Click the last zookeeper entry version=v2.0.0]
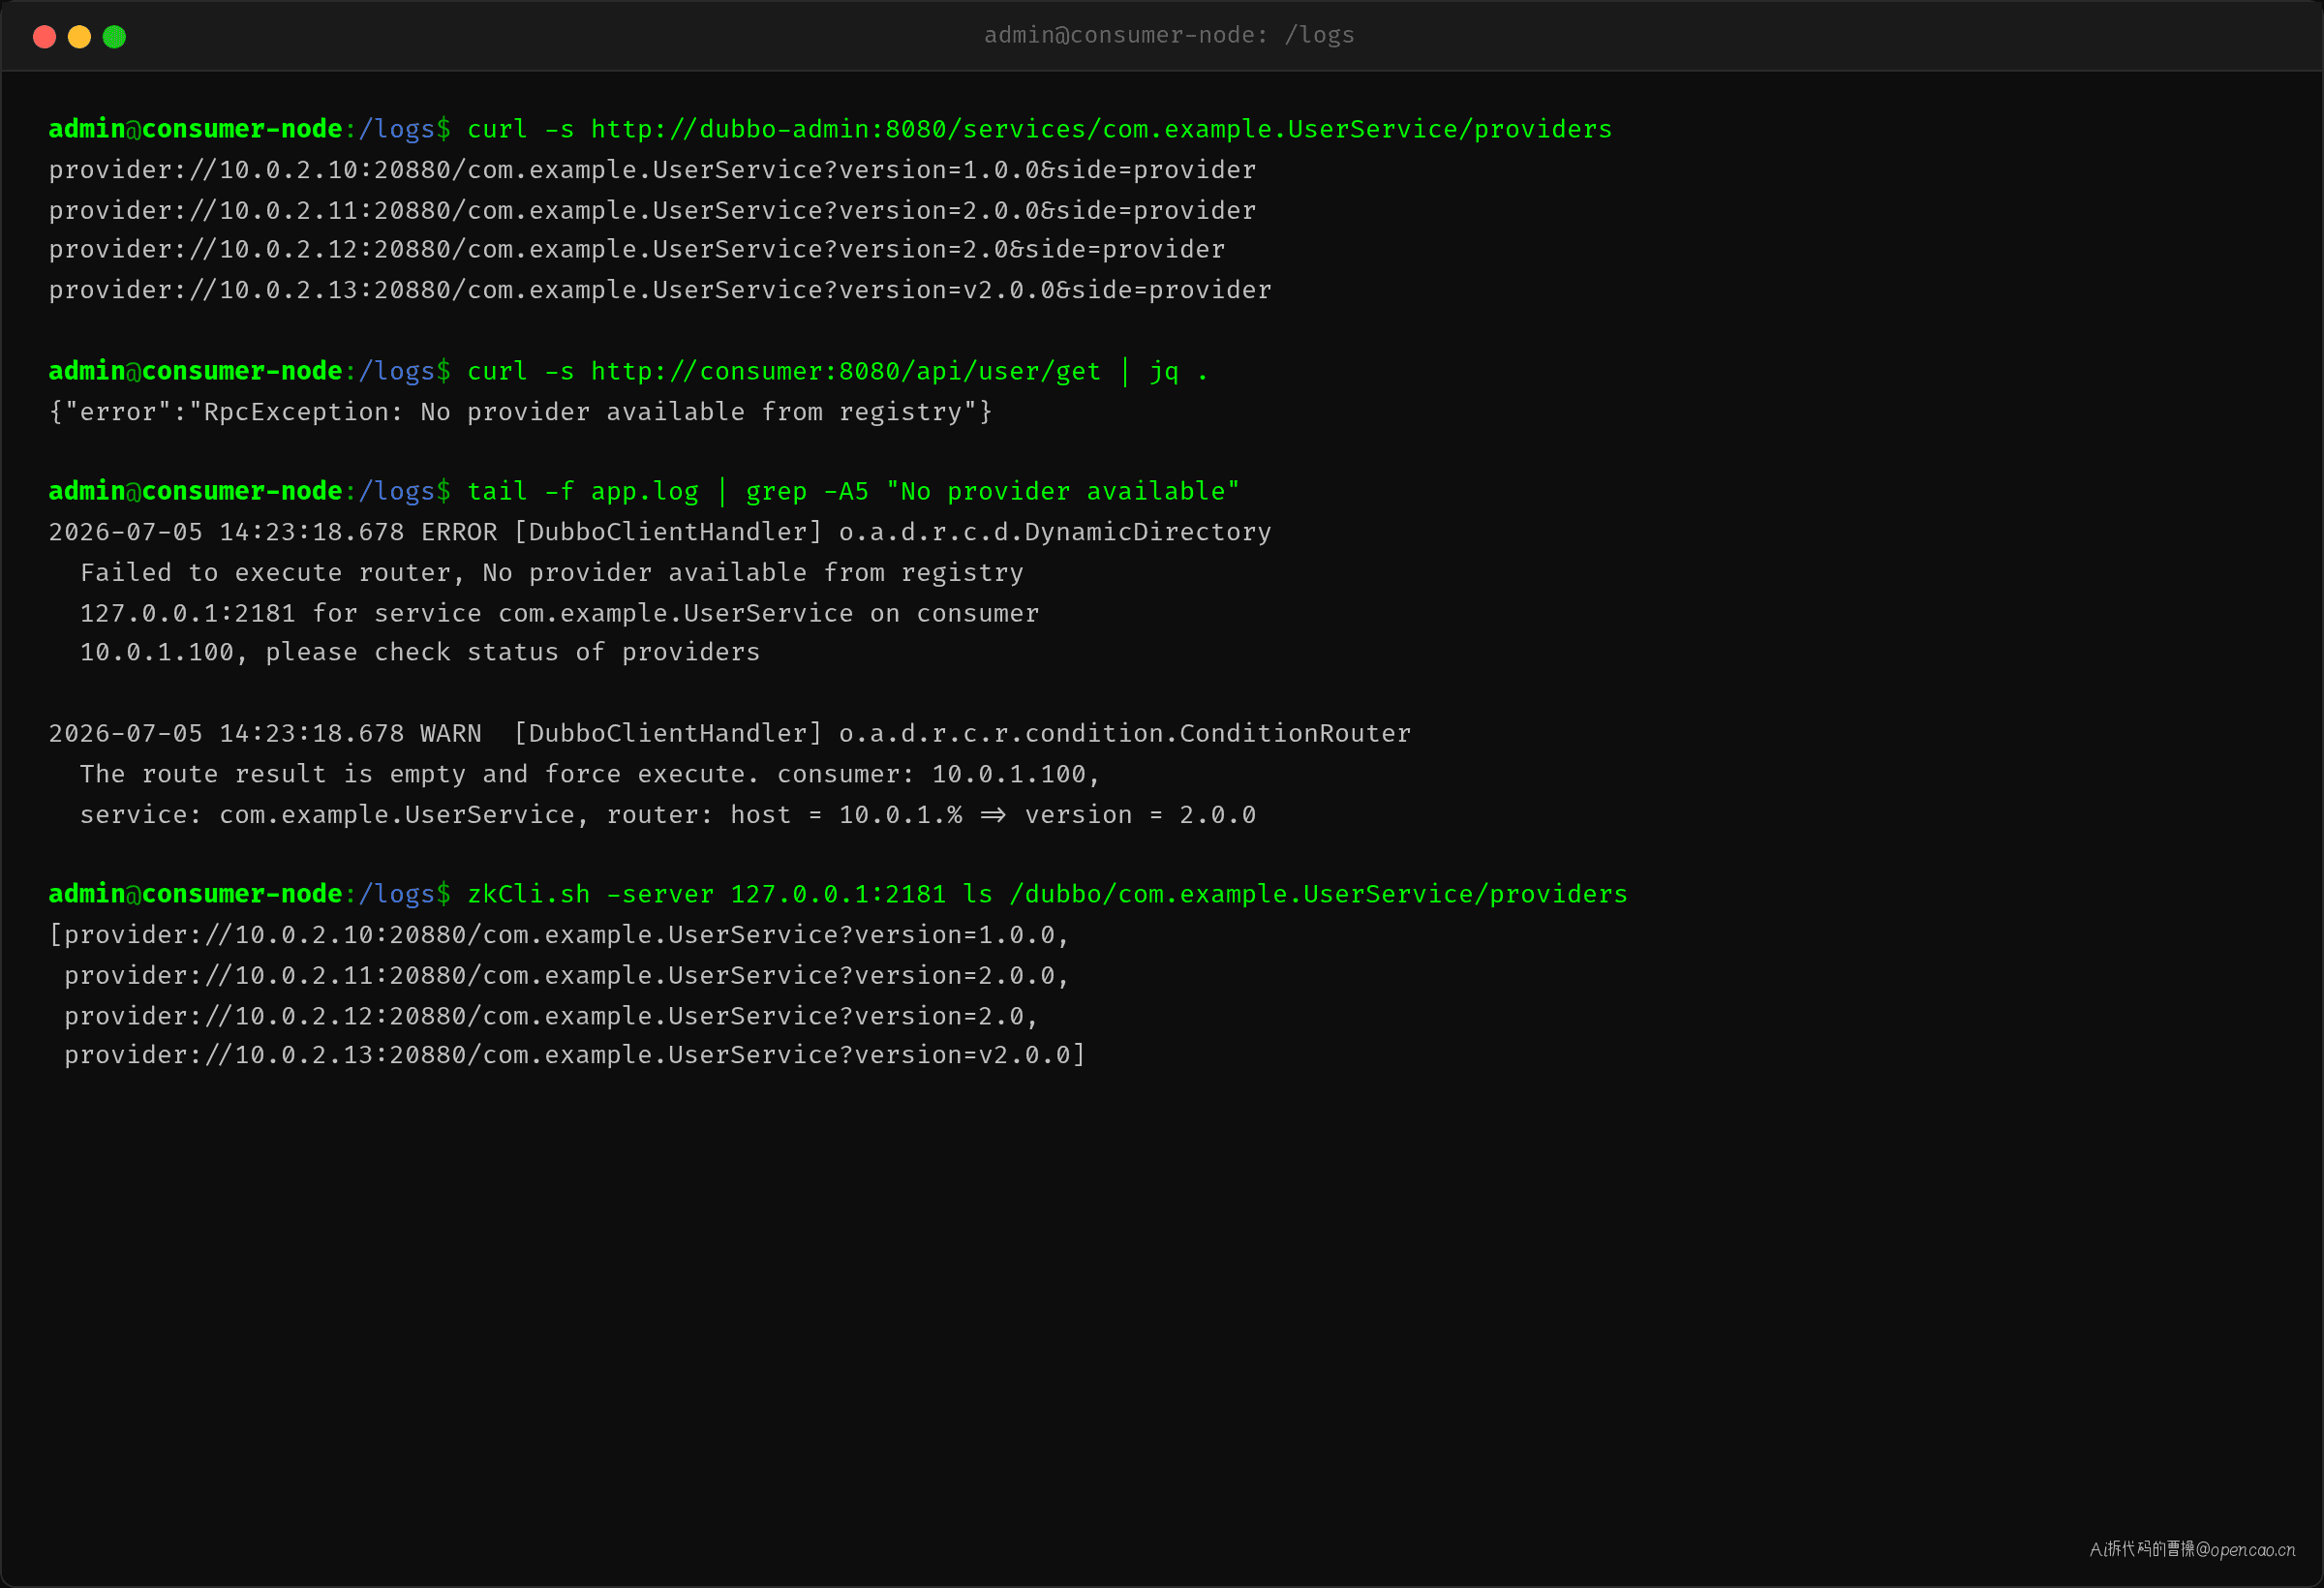The width and height of the screenshot is (2324, 1588). 575,1055
